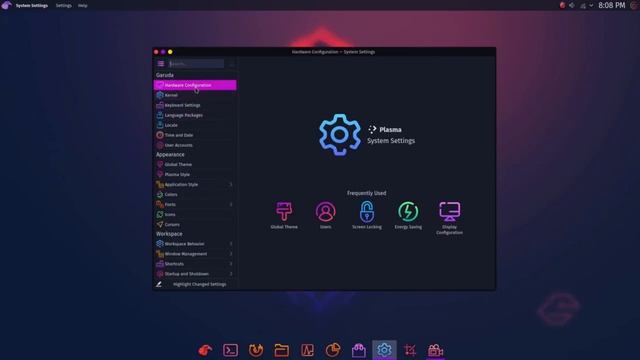
Task: Expand the Shortcuts row chevron
Action: [231, 264]
